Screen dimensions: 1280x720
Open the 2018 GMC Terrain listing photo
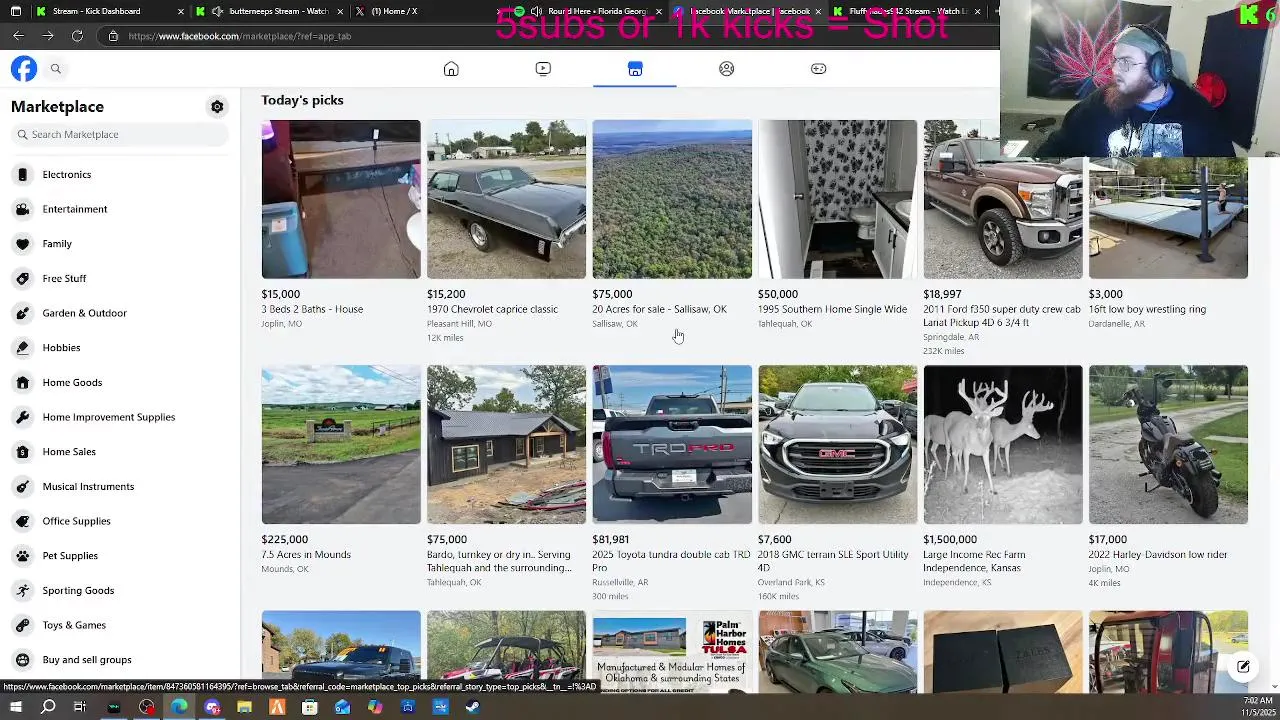click(x=837, y=445)
